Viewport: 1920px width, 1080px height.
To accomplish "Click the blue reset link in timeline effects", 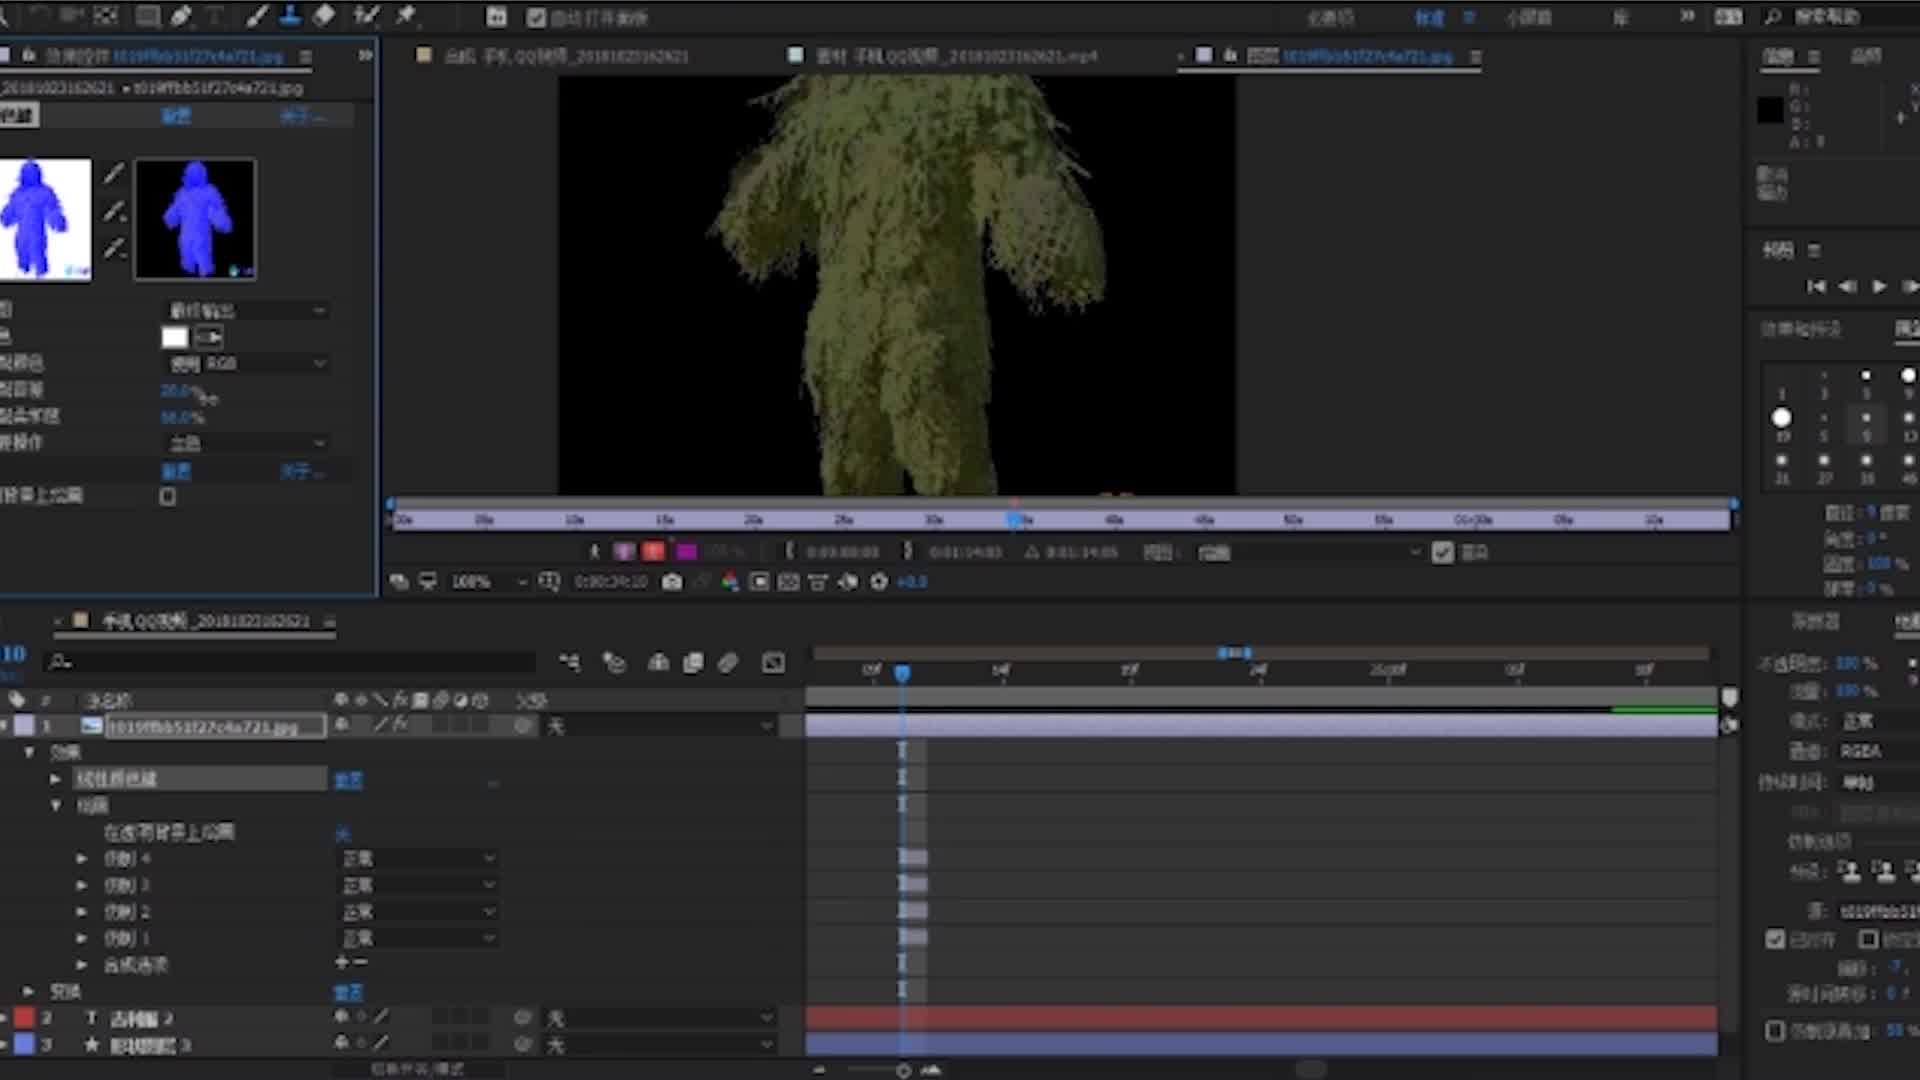I will pos(348,779).
